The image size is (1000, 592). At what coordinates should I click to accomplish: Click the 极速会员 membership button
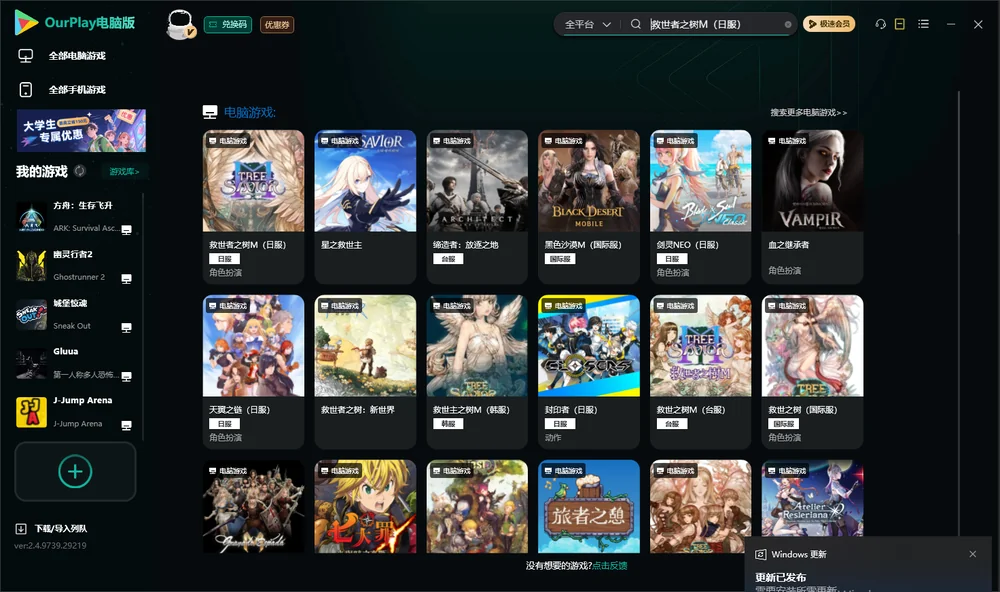coord(829,24)
